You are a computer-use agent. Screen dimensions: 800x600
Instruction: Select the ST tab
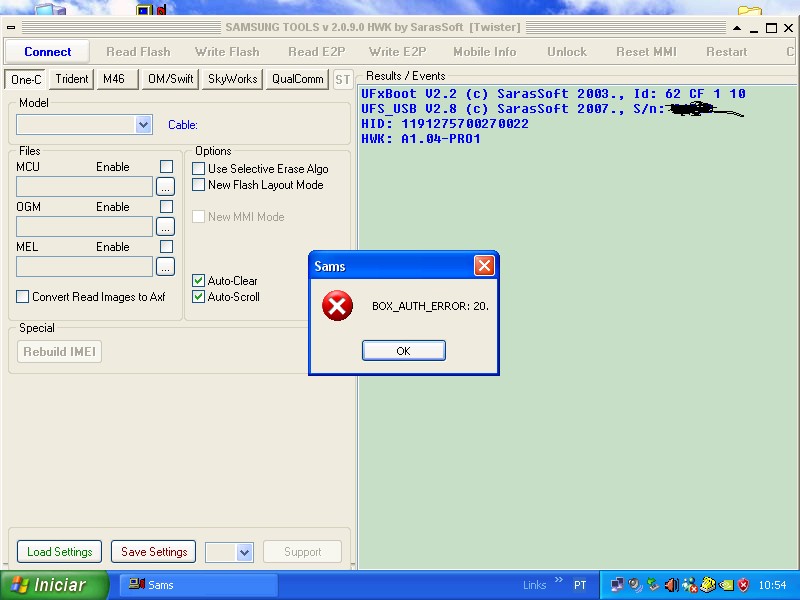pyautogui.click(x=342, y=80)
